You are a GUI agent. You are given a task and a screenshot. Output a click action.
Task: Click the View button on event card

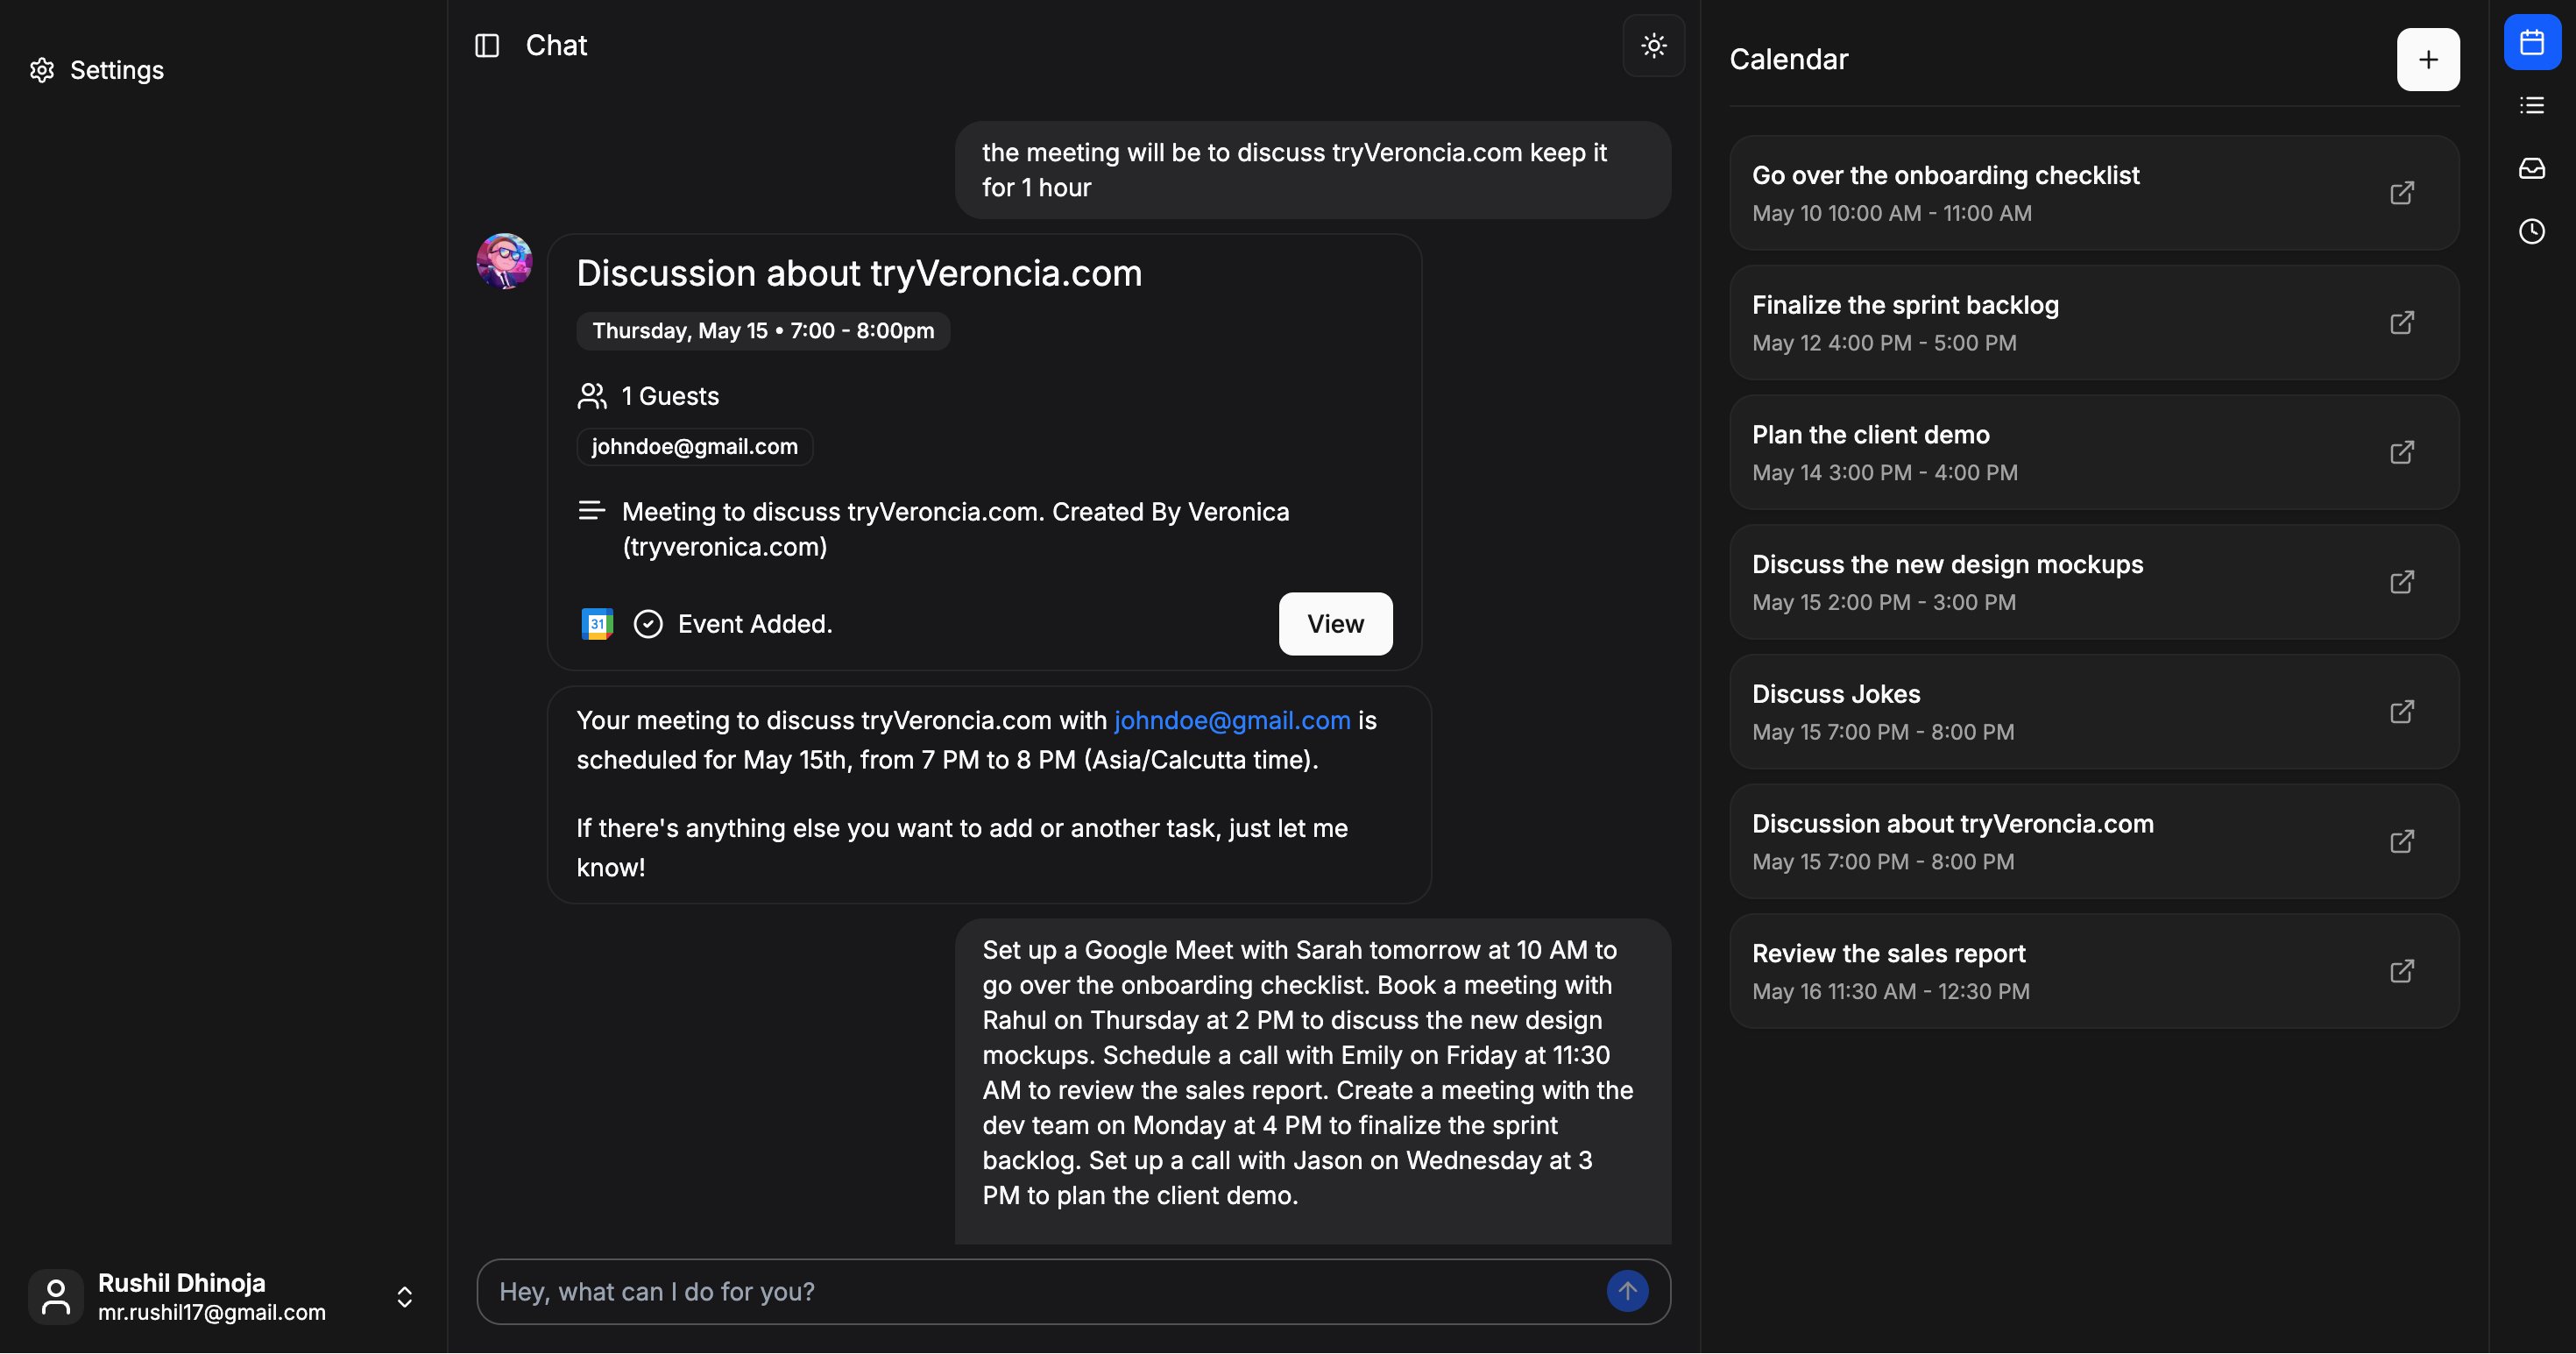click(1334, 624)
